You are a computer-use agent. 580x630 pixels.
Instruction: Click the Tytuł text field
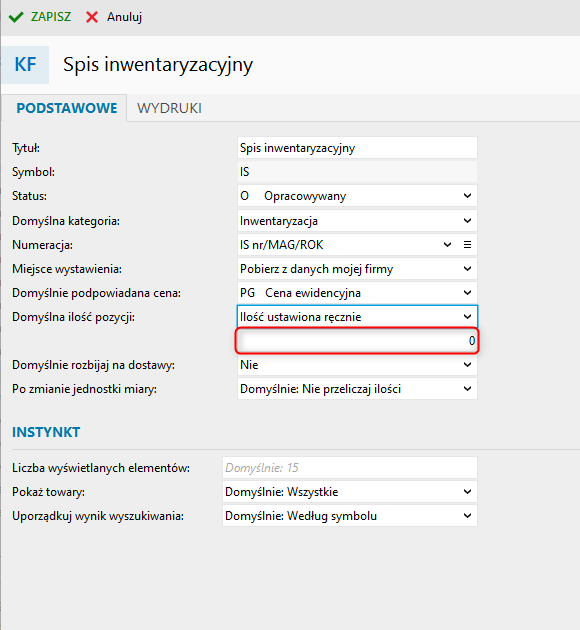[357, 148]
